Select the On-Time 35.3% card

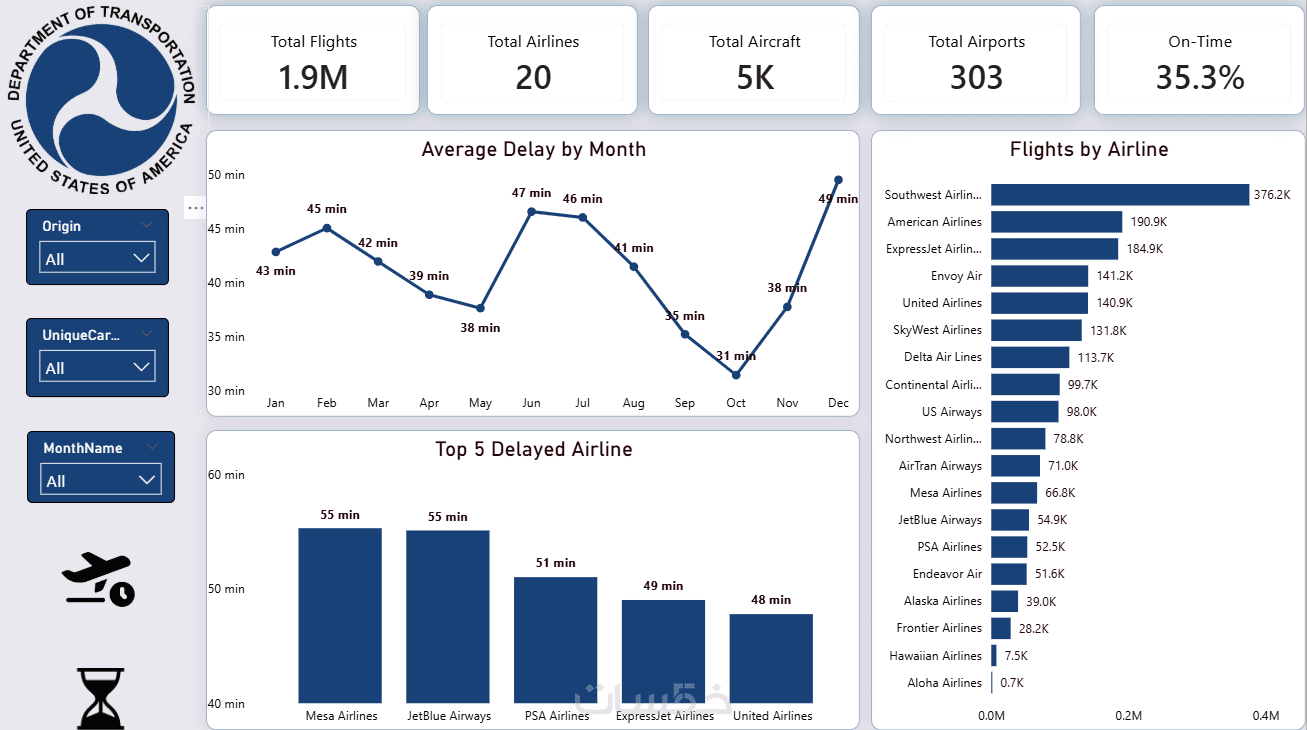point(1199,60)
